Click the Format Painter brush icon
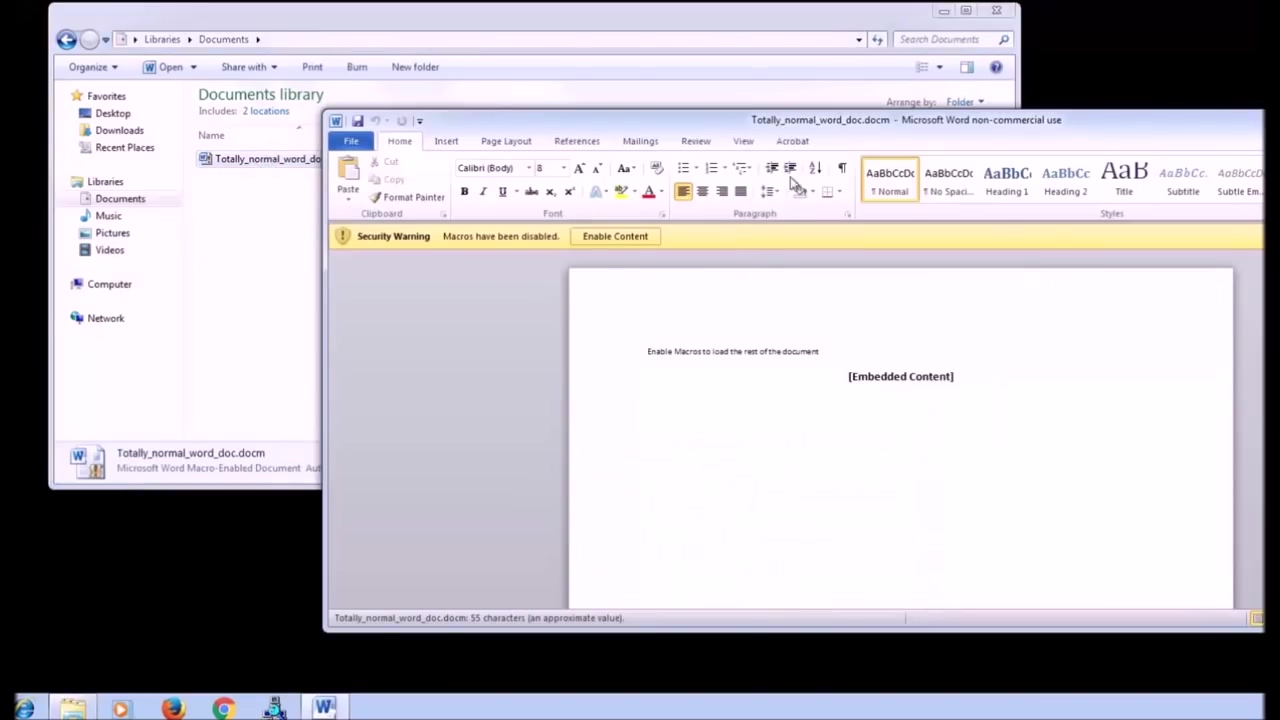This screenshot has width=1280, height=720. click(376, 198)
